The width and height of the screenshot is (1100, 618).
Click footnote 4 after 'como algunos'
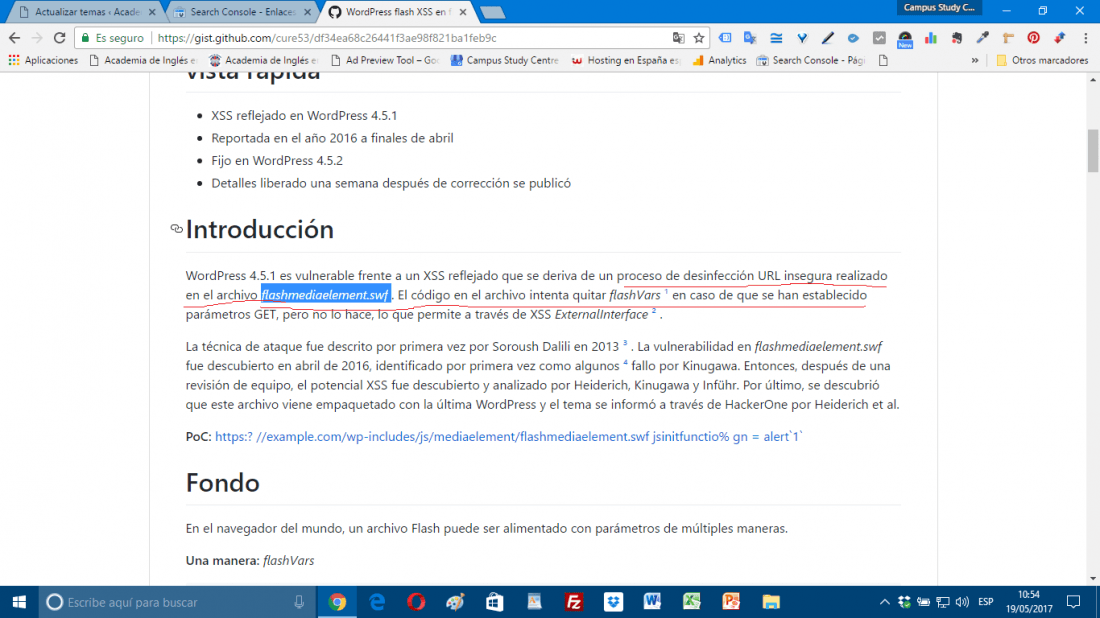pos(625,362)
